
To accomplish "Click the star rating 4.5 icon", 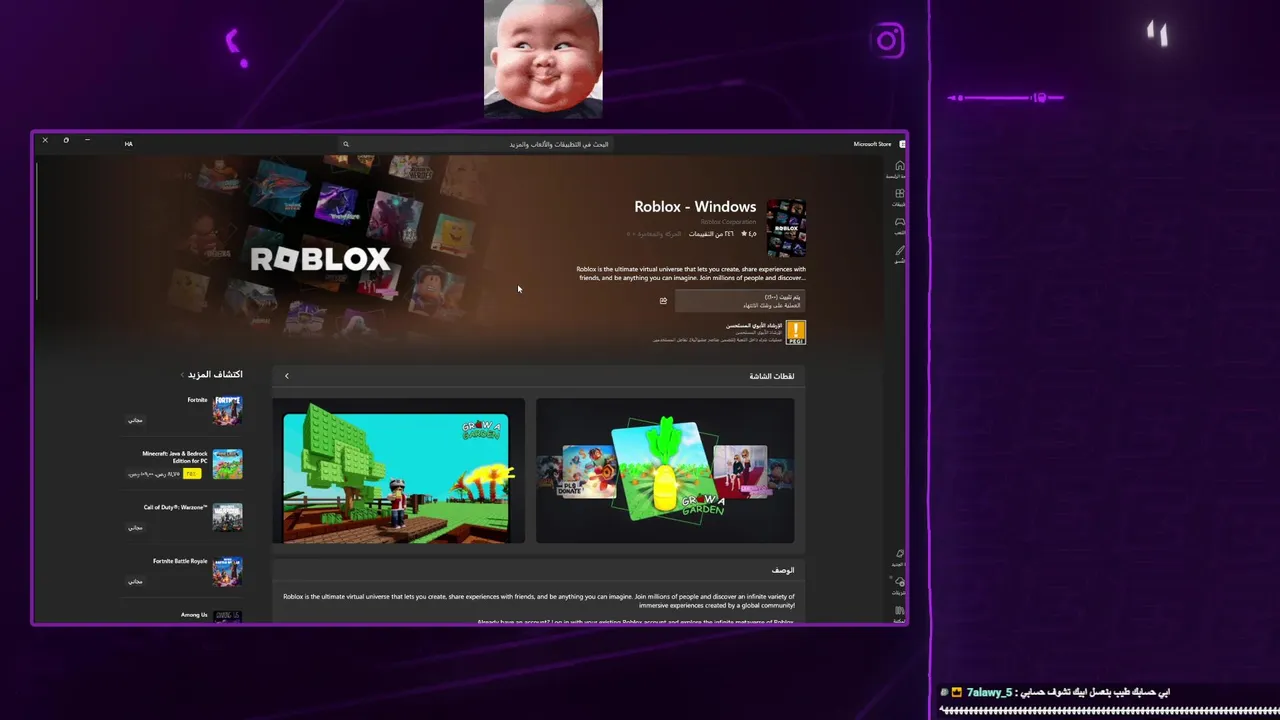I will 743,234.
